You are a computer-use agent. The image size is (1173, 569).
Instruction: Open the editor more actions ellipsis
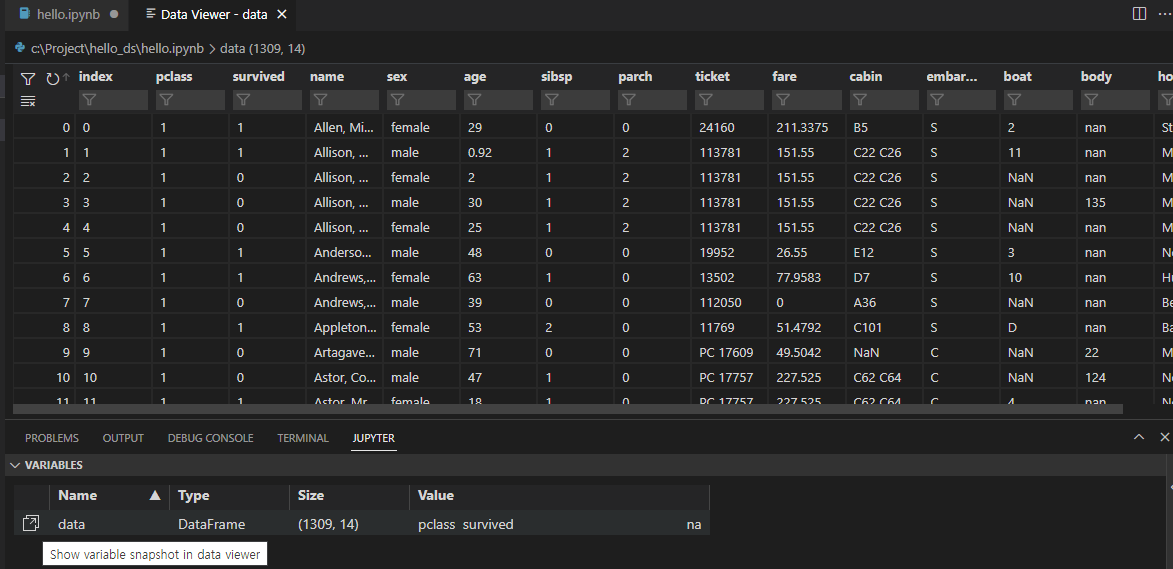click(1164, 14)
